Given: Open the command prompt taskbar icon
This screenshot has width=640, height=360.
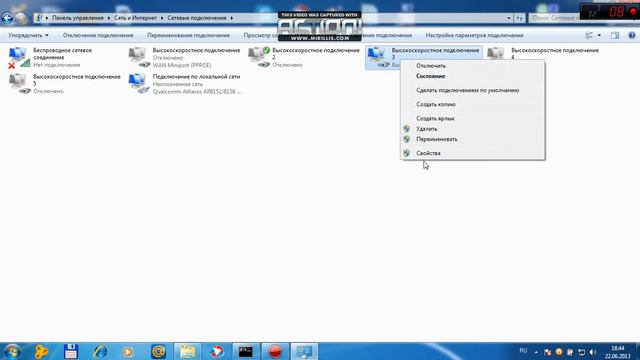Looking at the screenshot, I should 245,351.
